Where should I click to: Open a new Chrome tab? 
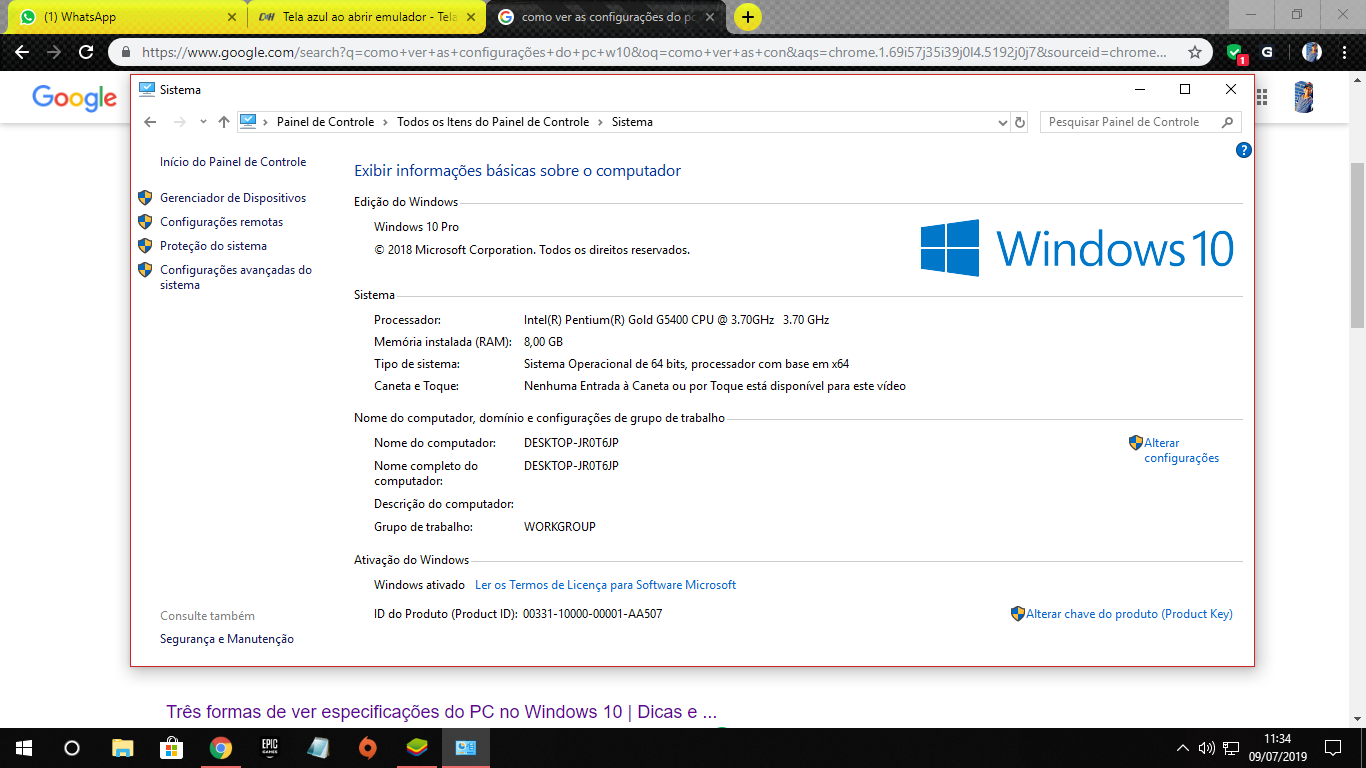747,17
